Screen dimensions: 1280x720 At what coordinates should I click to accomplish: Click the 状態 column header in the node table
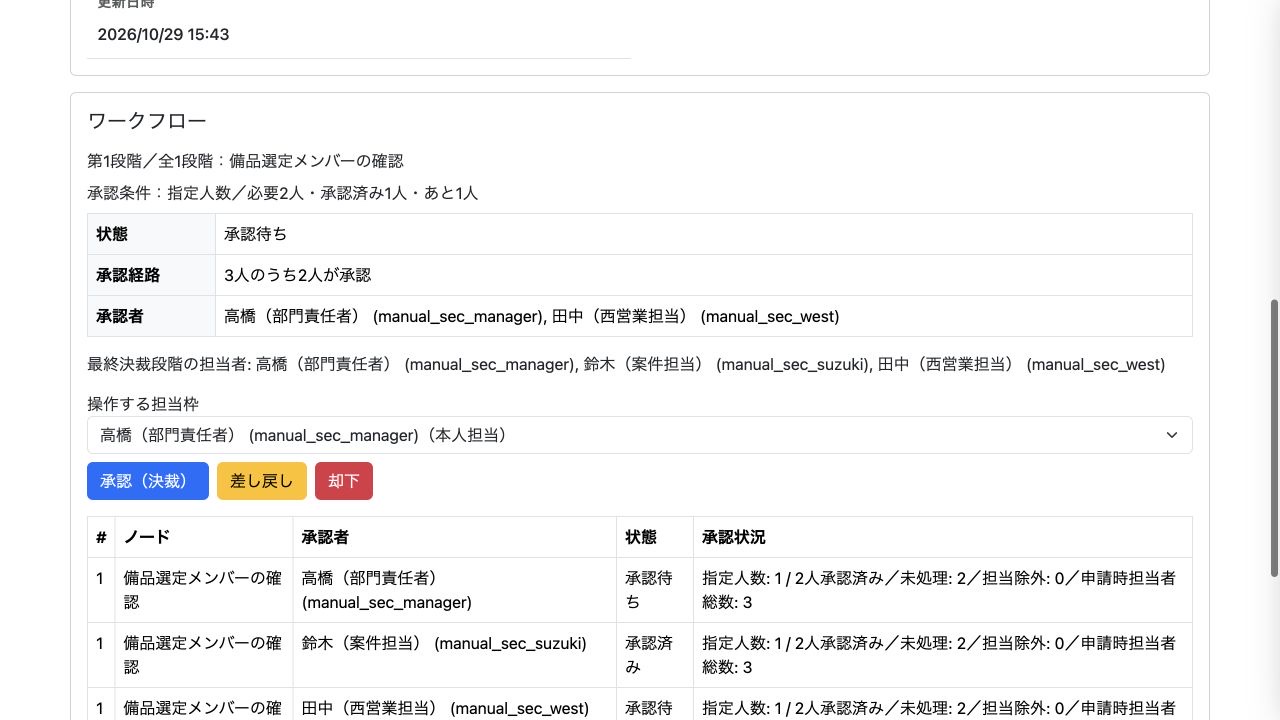[655, 537]
